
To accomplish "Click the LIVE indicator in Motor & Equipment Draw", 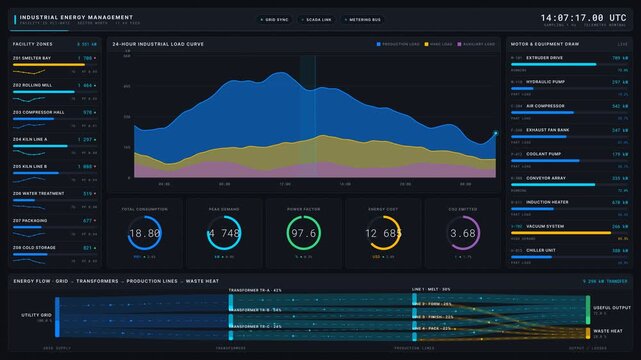I will coord(622,44).
